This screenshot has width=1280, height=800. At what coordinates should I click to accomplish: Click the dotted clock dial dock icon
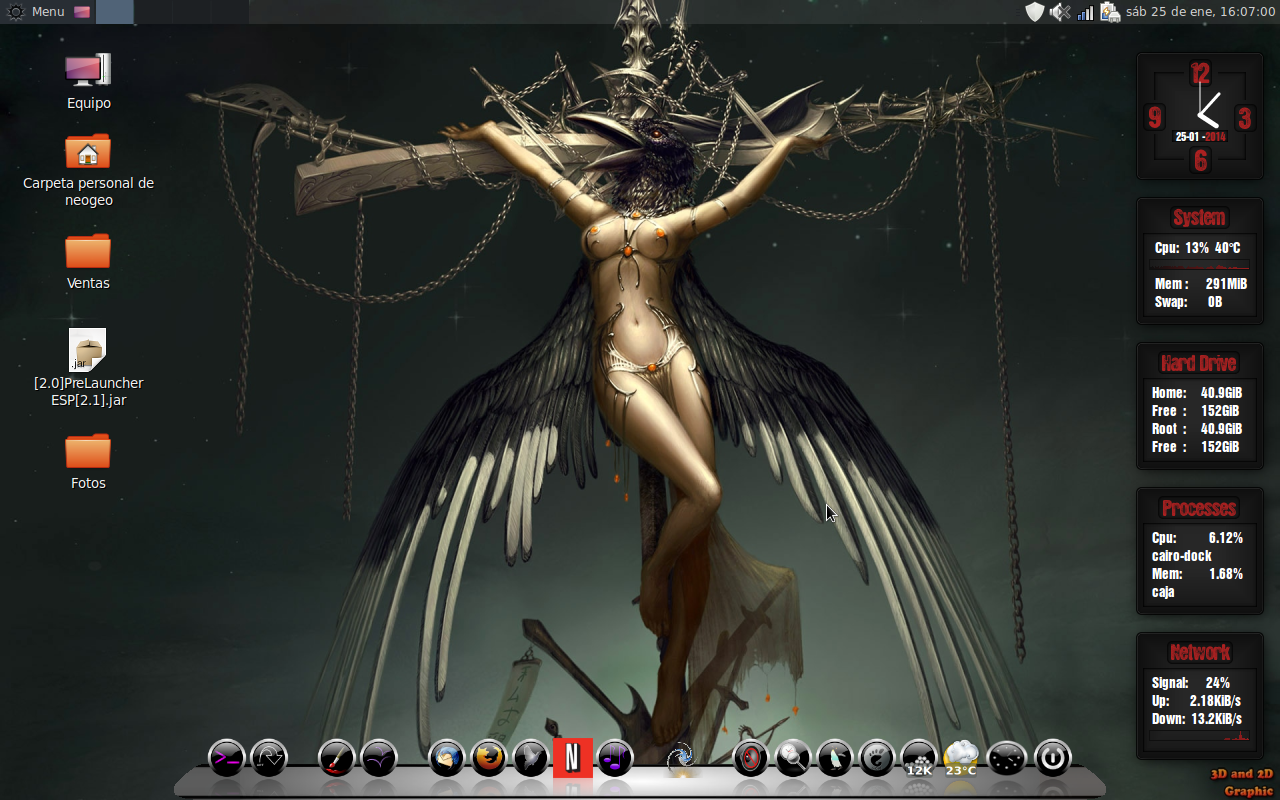coord(1007,758)
